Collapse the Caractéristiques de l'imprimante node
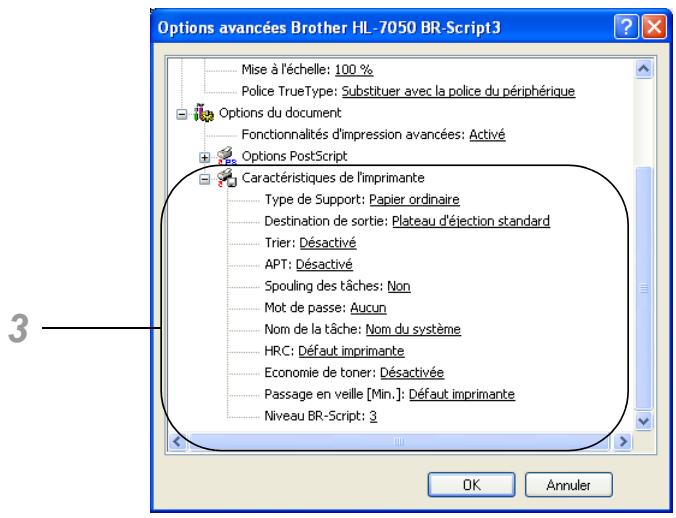The width and height of the screenshot is (676, 518). pyautogui.click(x=205, y=179)
